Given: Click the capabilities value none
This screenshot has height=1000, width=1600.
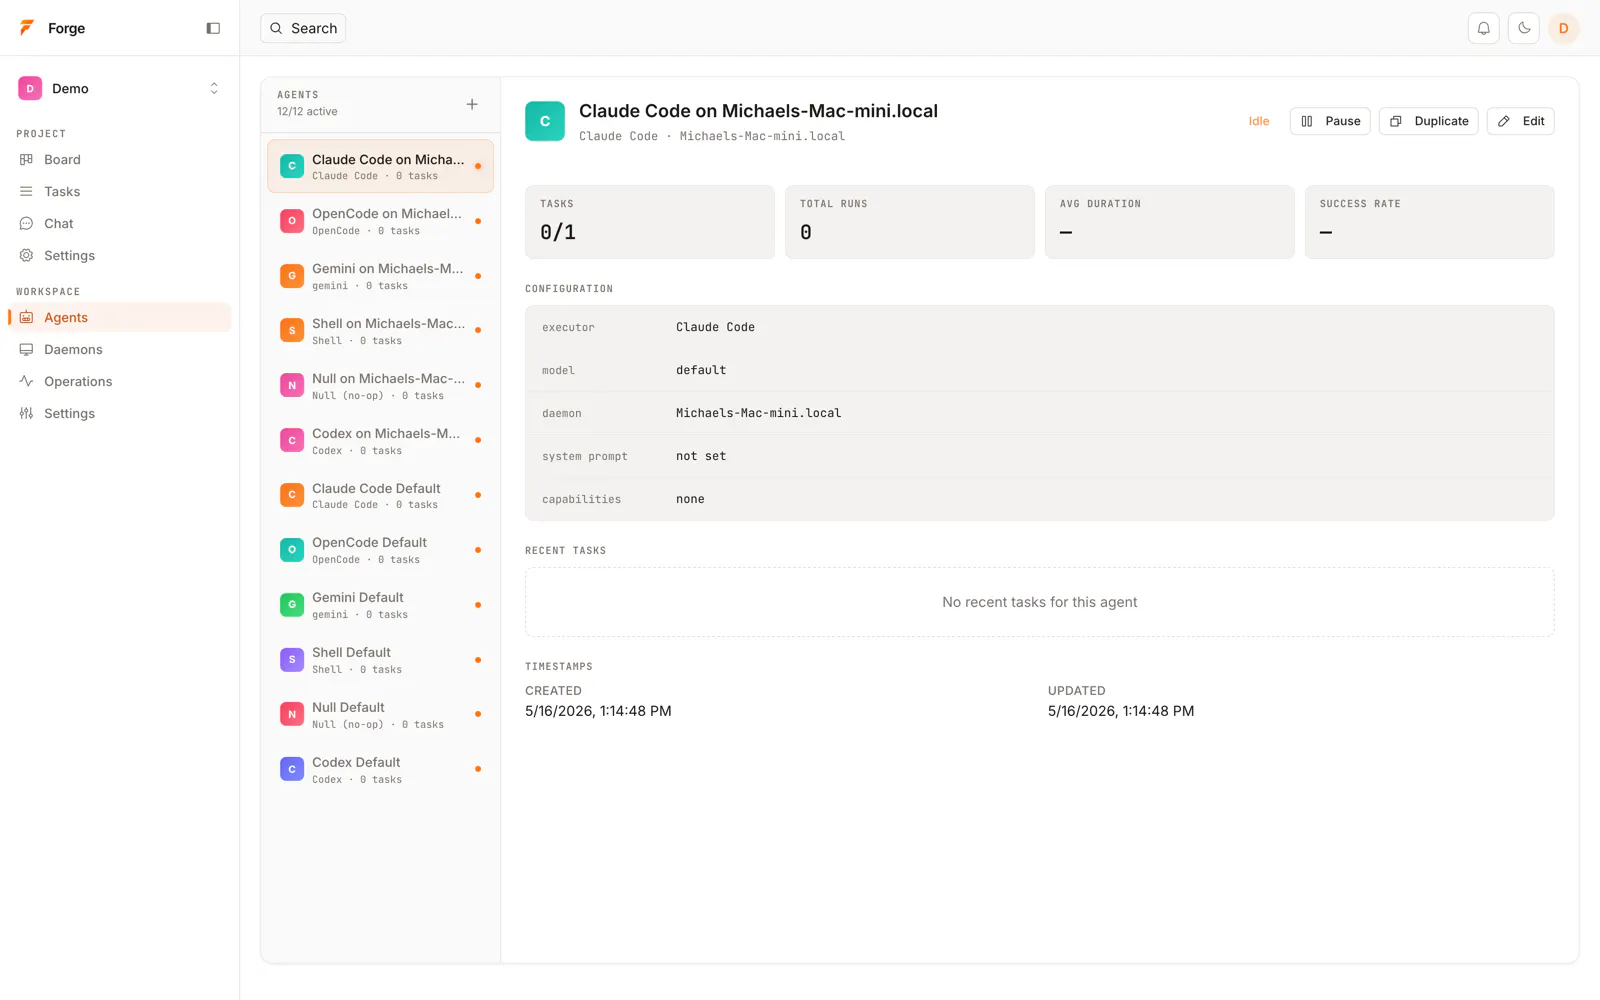Looking at the screenshot, I should [690, 499].
